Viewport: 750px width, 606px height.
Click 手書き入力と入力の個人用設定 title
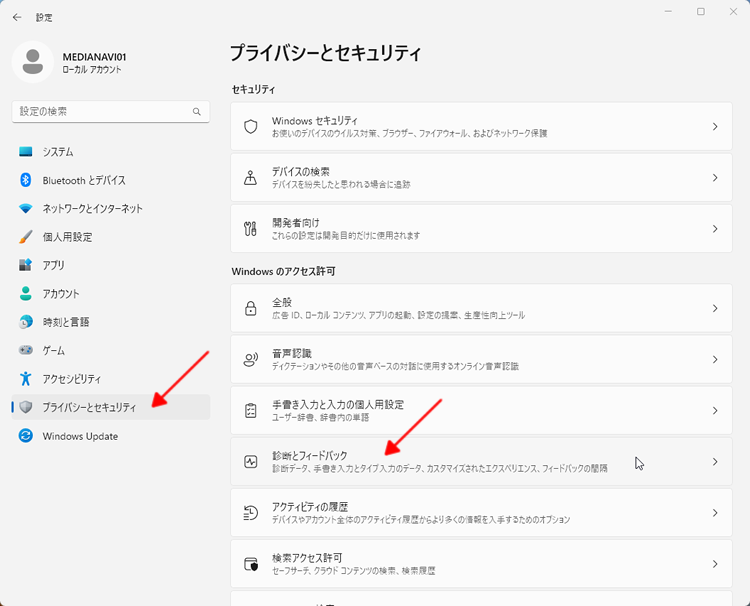(x=338, y=404)
